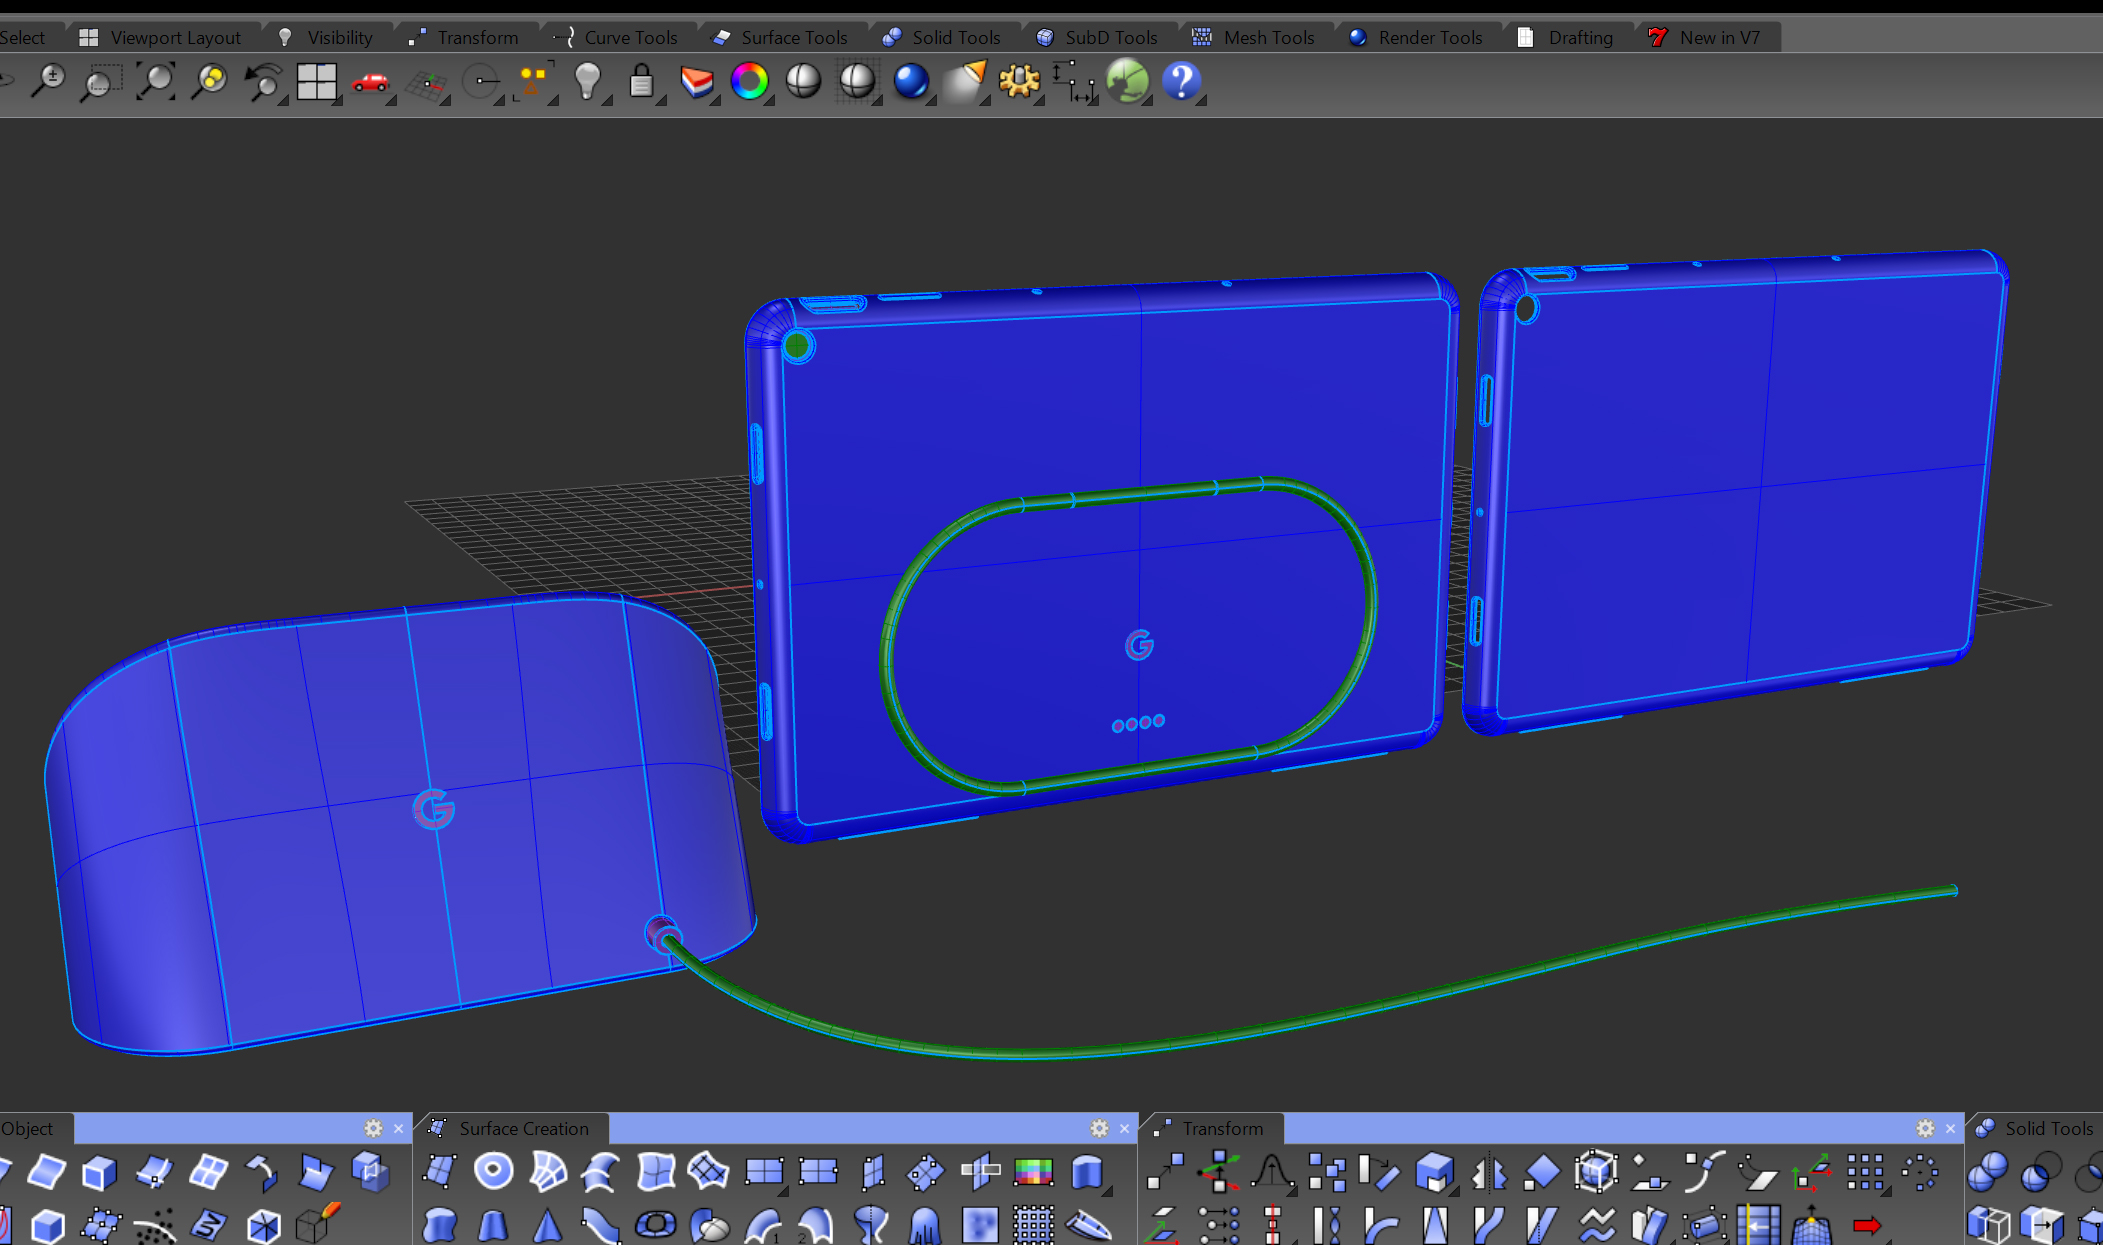The width and height of the screenshot is (2103, 1245).
Task: Open the New in V7 tab
Action: pos(1718,37)
